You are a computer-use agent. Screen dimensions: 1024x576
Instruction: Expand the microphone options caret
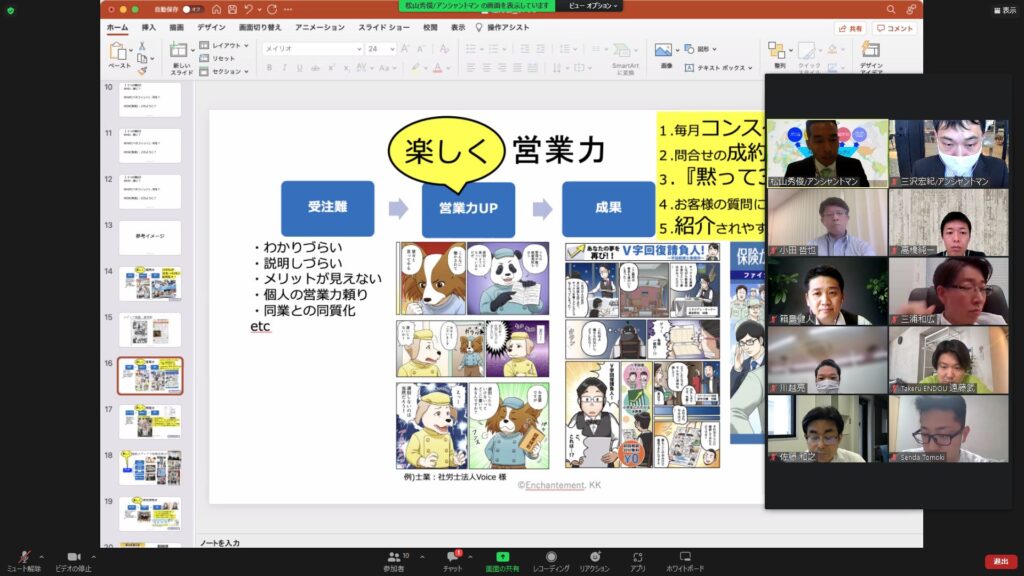[x=42, y=557]
